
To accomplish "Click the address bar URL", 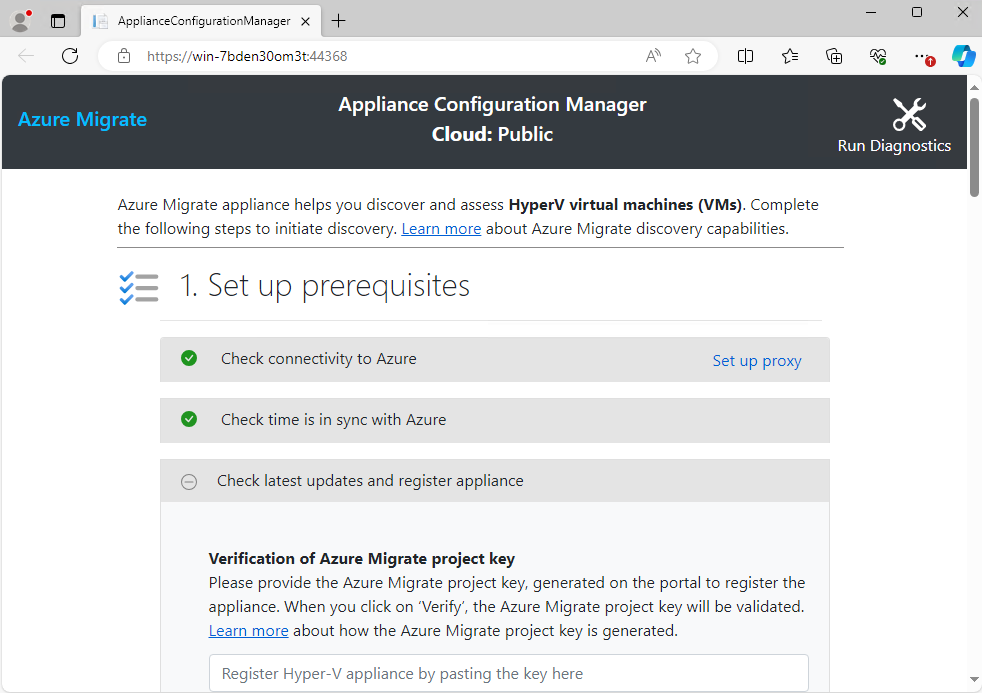I will (247, 56).
